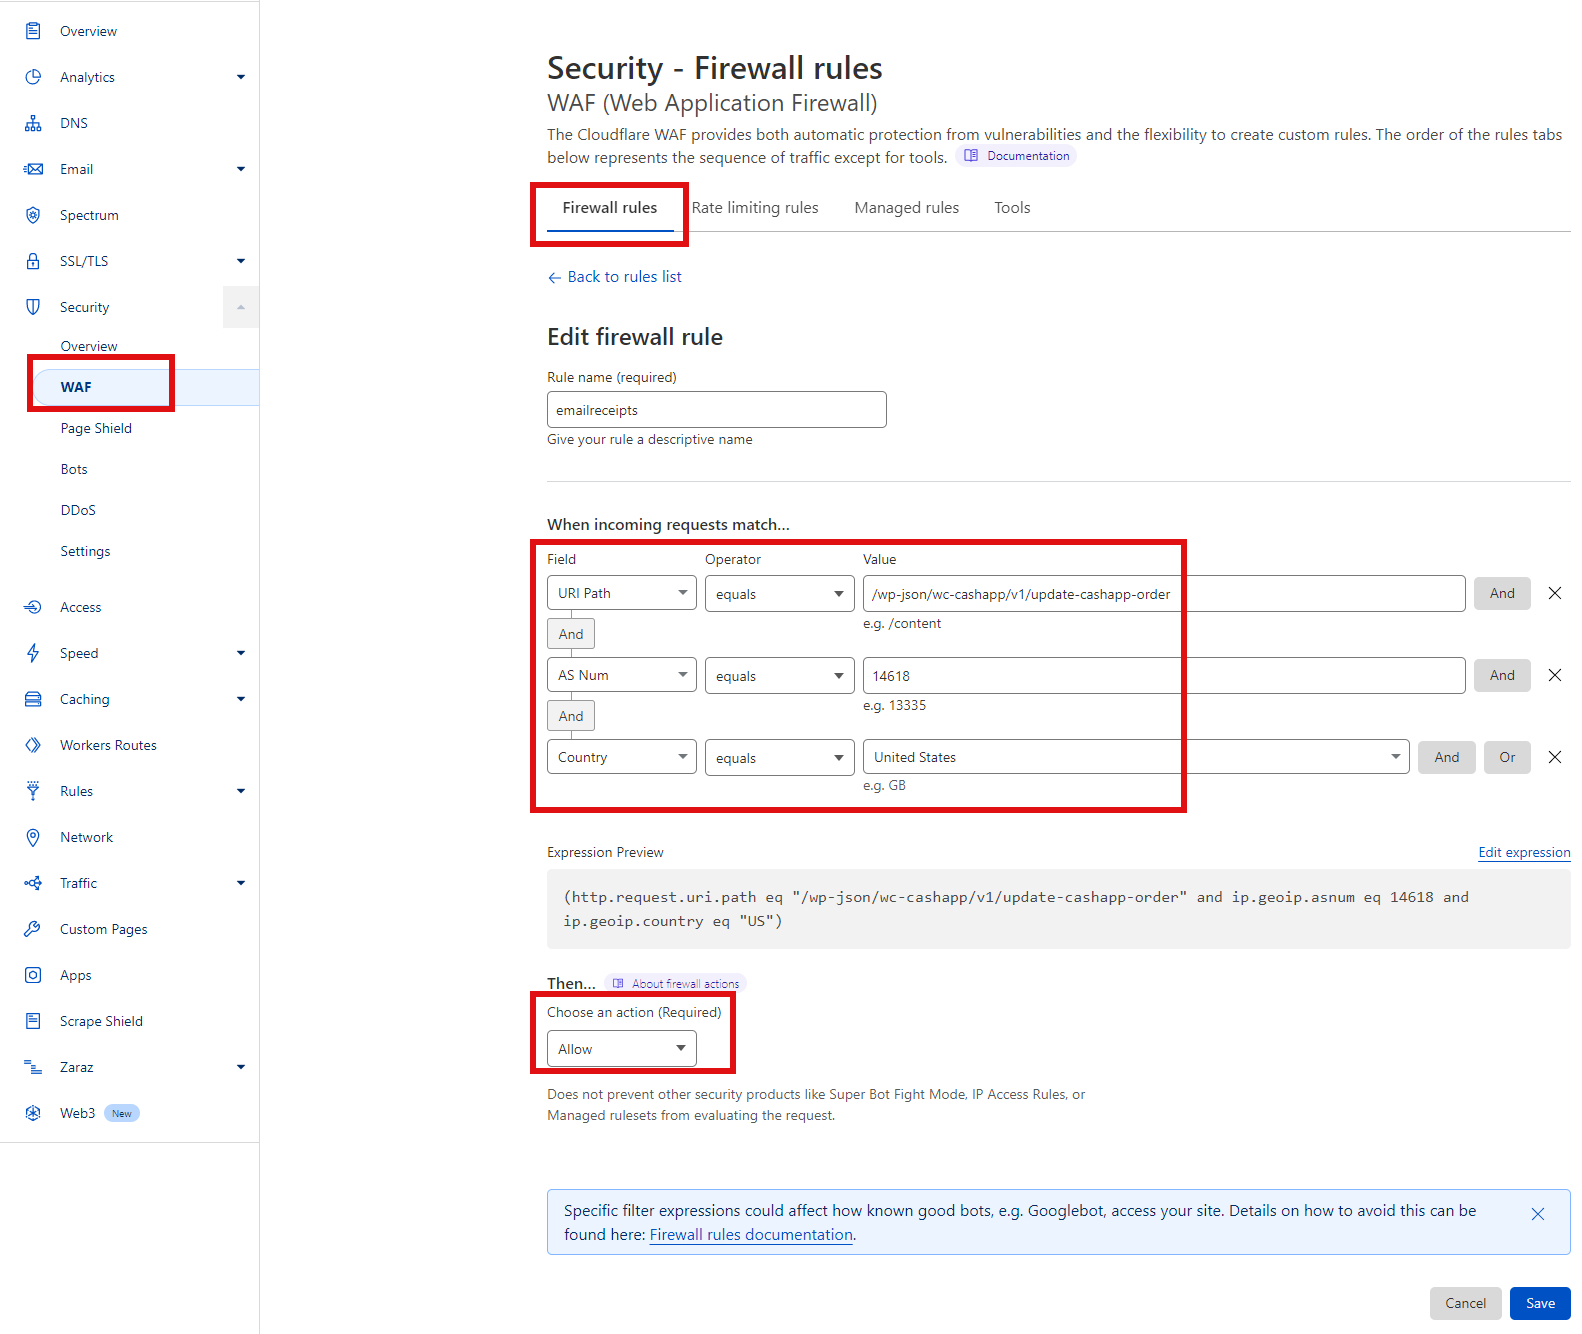Open the Documentation badge link
This screenshot has height=1334, width=1582.
point(1016,156)
